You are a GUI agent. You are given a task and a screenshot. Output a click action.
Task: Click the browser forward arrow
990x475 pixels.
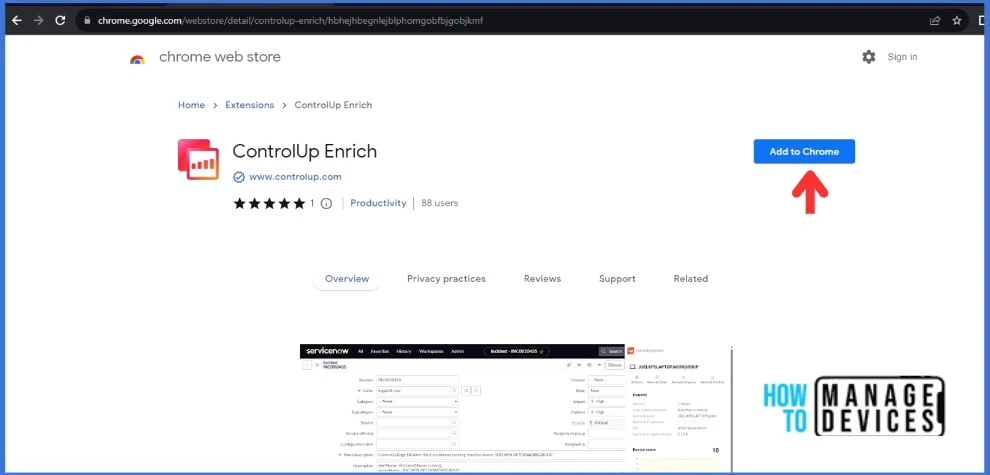click(x=39, y=21)
